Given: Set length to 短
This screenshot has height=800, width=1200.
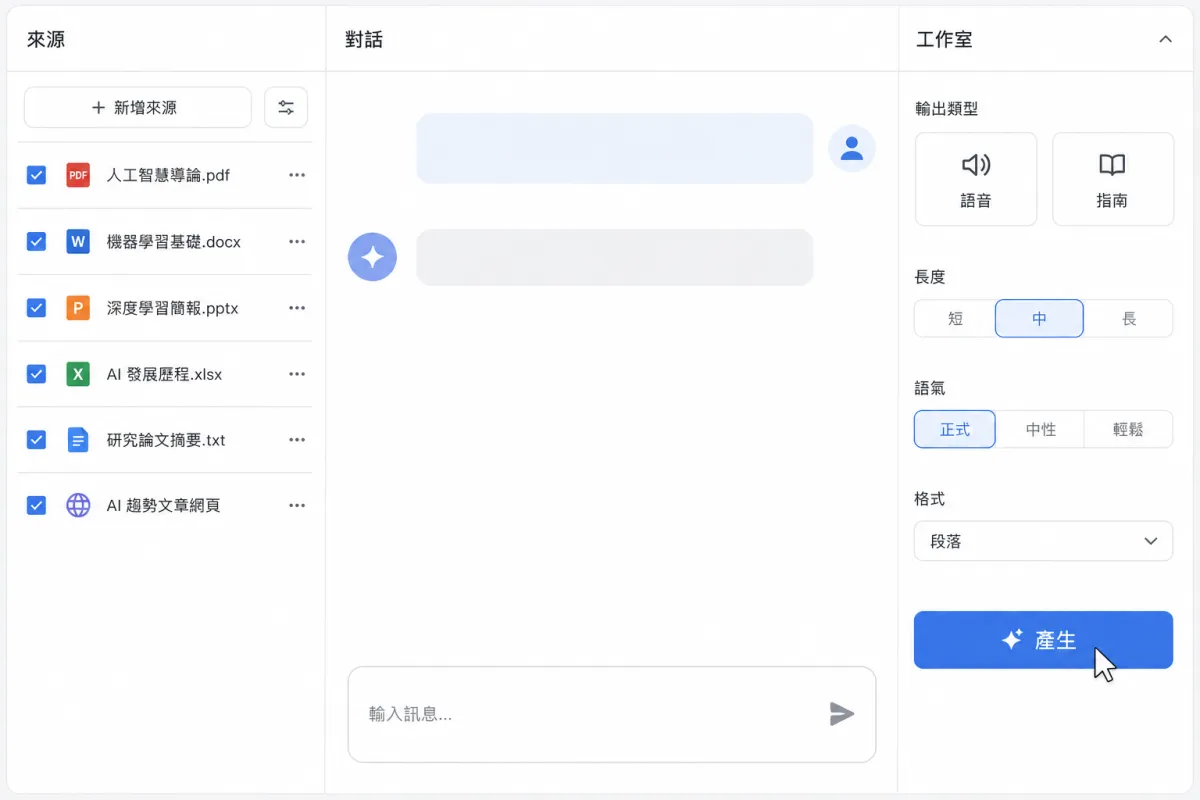Looking at the screenshot, I should point(955,319).
